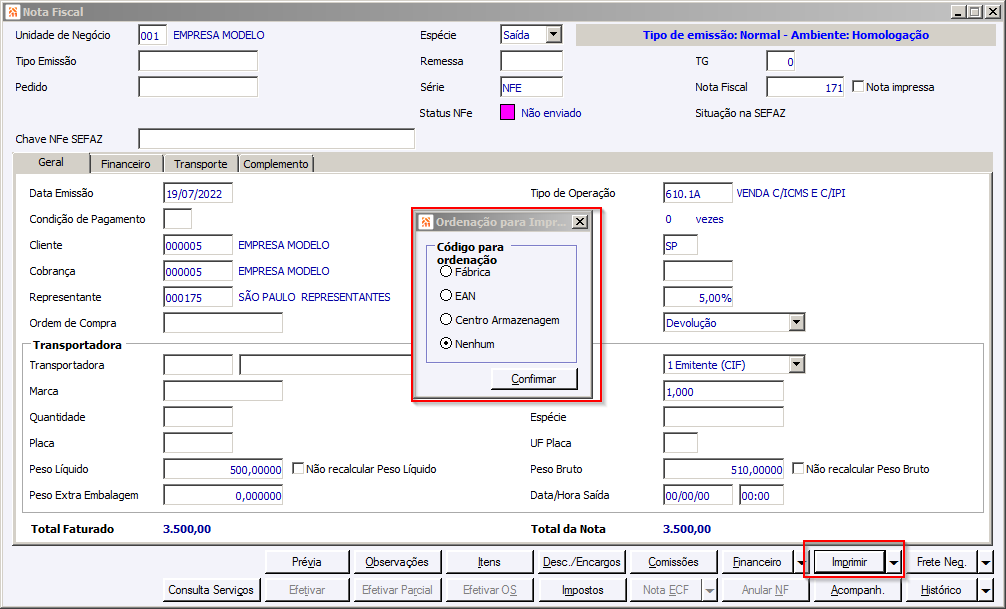Click the Acompanh. button
Screen dimensions: 1006x609
(x=858, y=590)
